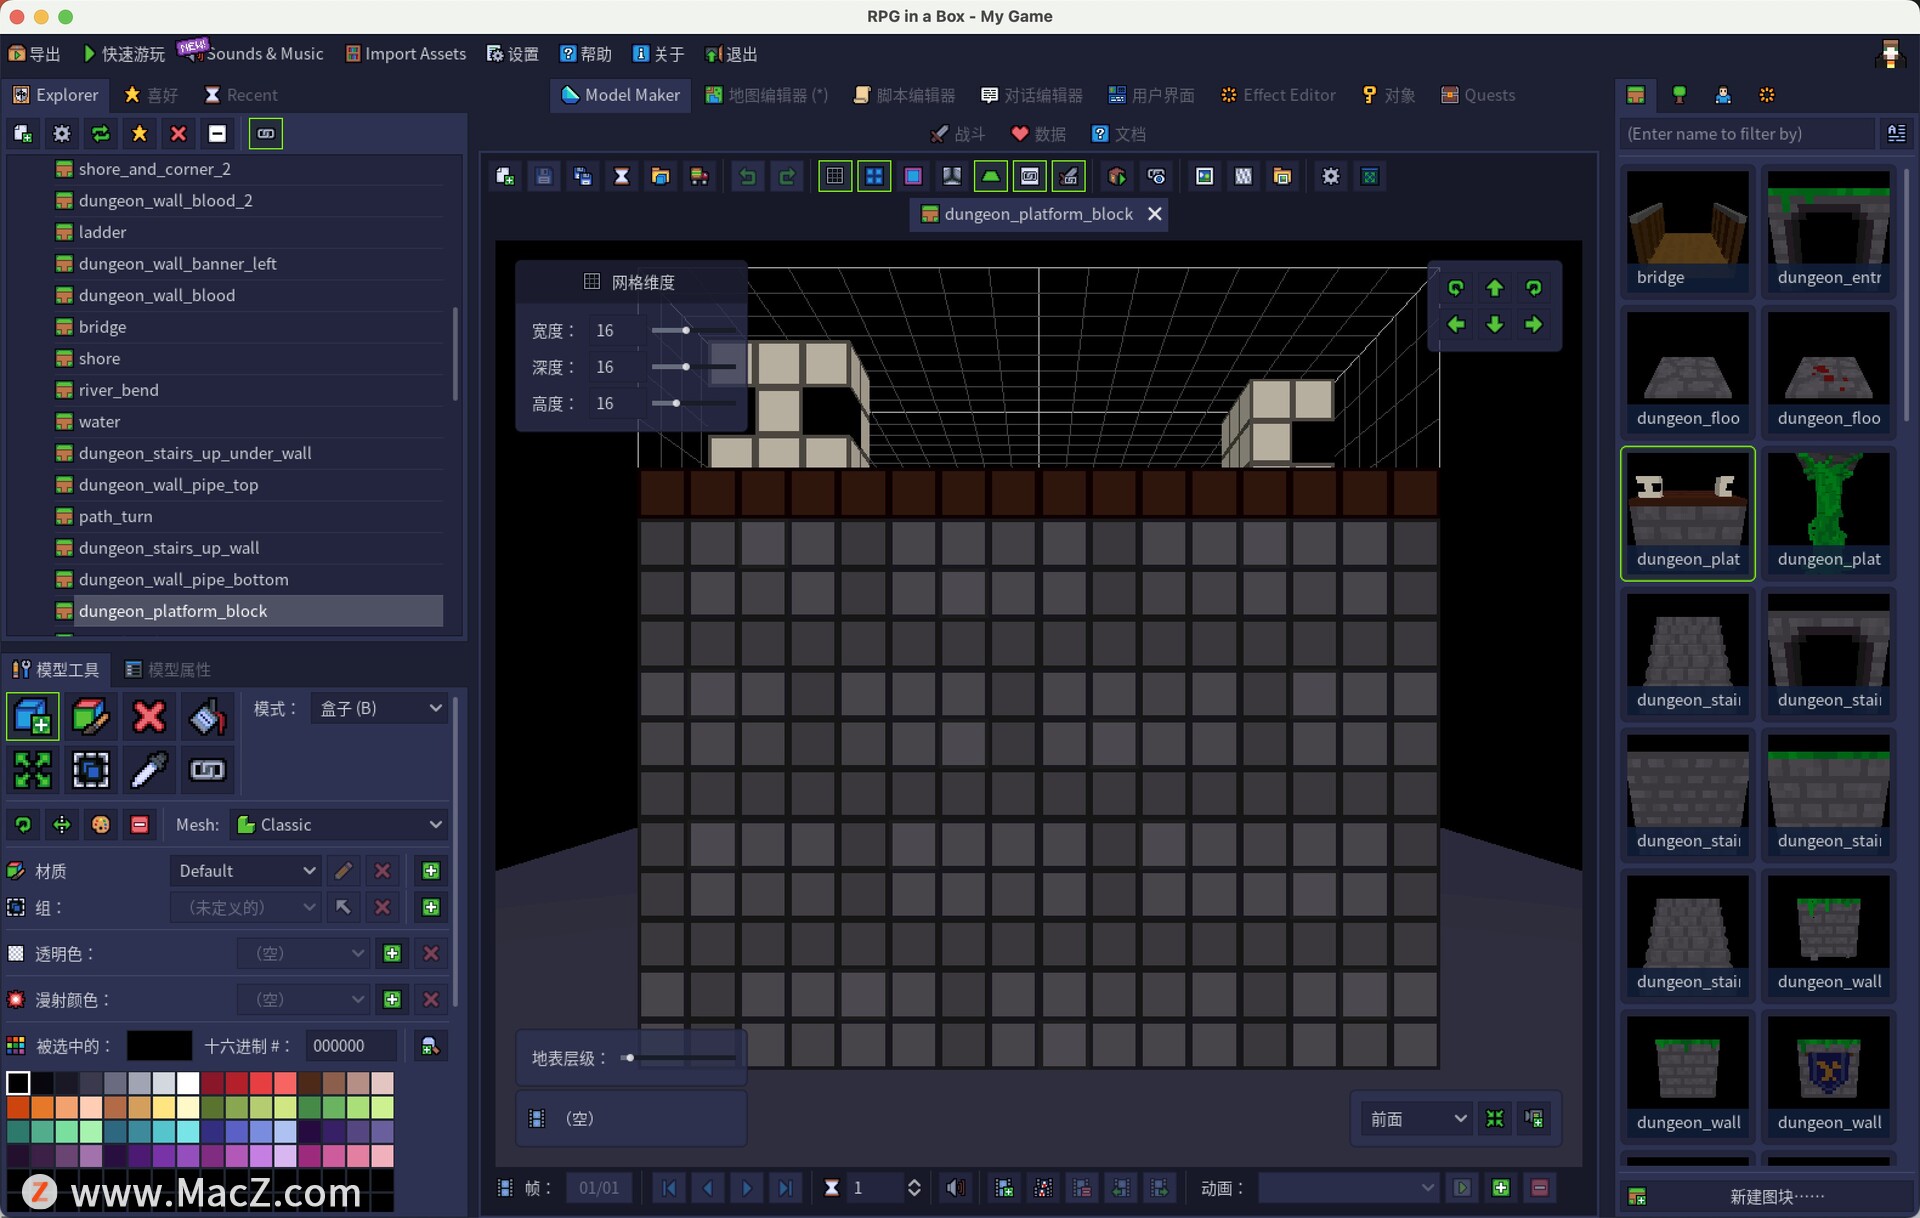Click the color picker icon next to hex field

430,1046
